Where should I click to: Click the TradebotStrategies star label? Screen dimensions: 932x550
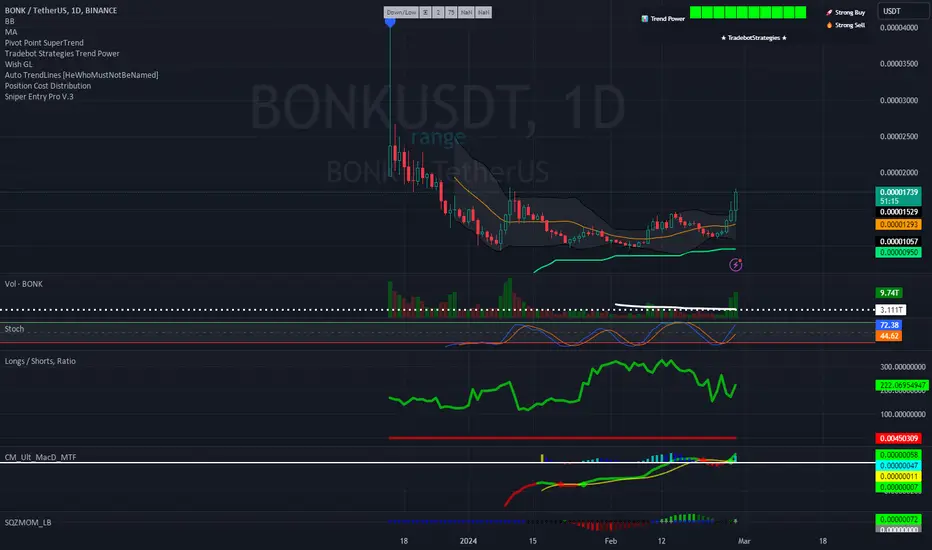pos(754,37)
